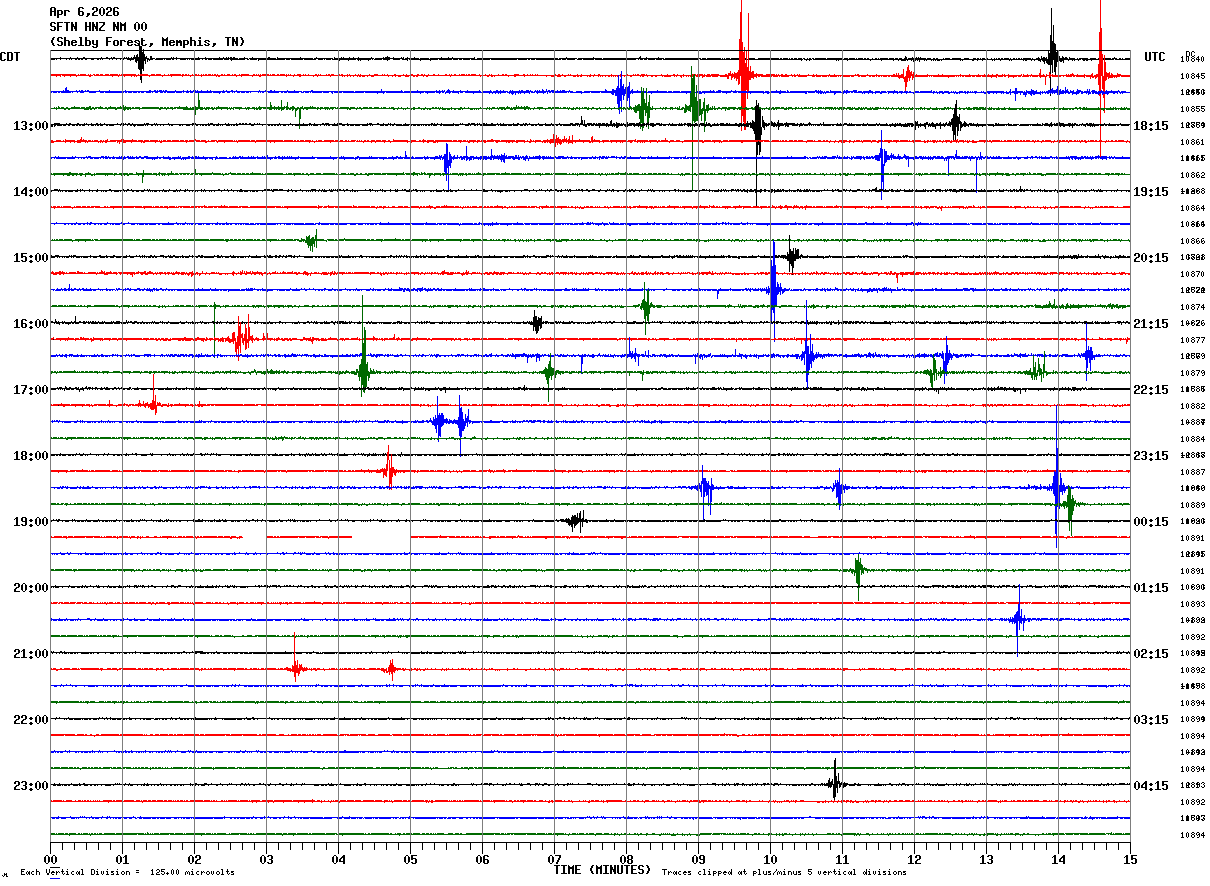Click the 22:15 UTC time label
This screenshot has width=1210, height=886.
(x=1151, y=390)
